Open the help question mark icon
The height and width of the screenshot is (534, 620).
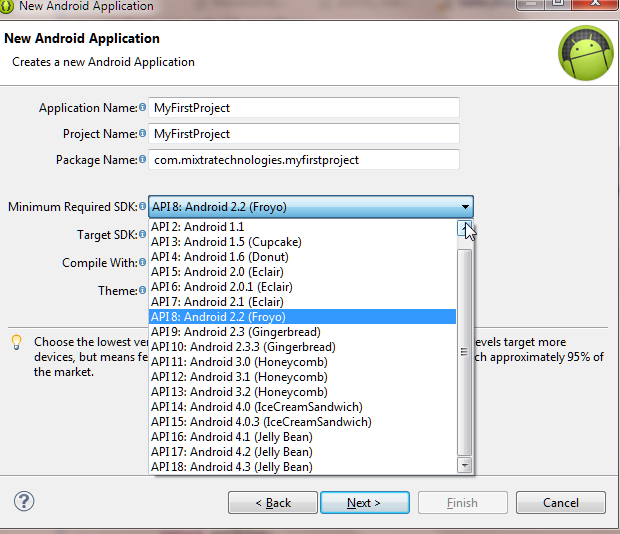coord(24,501)
